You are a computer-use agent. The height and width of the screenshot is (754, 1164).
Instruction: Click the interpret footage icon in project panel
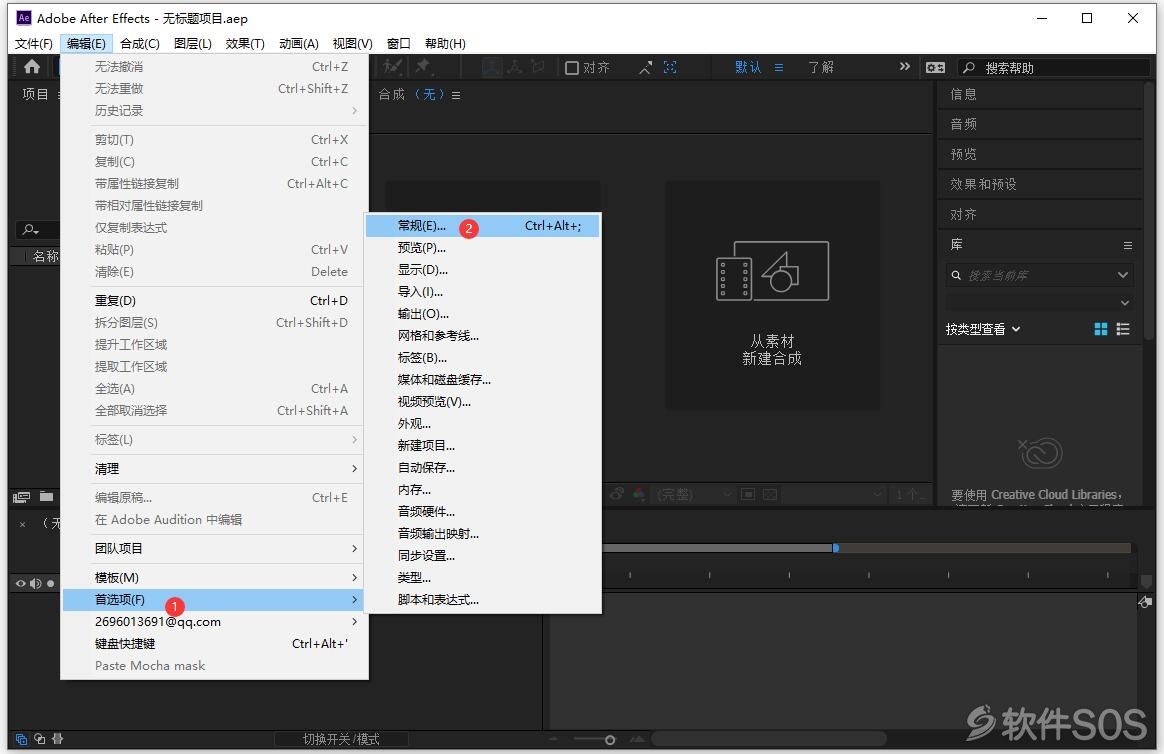[x=22, y=496]
